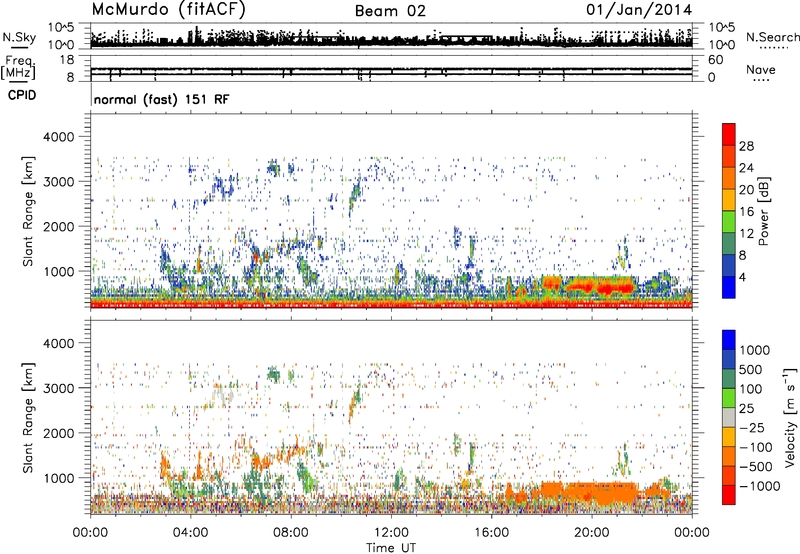The image size is (800, 554).
Task: Click the "Beam 02" header label
Action: click(390, 11)
